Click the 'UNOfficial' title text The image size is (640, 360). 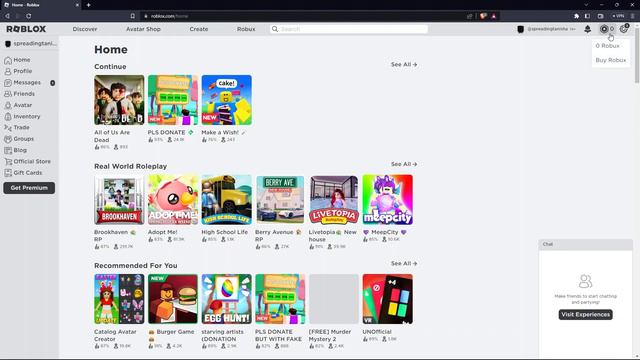(x=377, y=332)
